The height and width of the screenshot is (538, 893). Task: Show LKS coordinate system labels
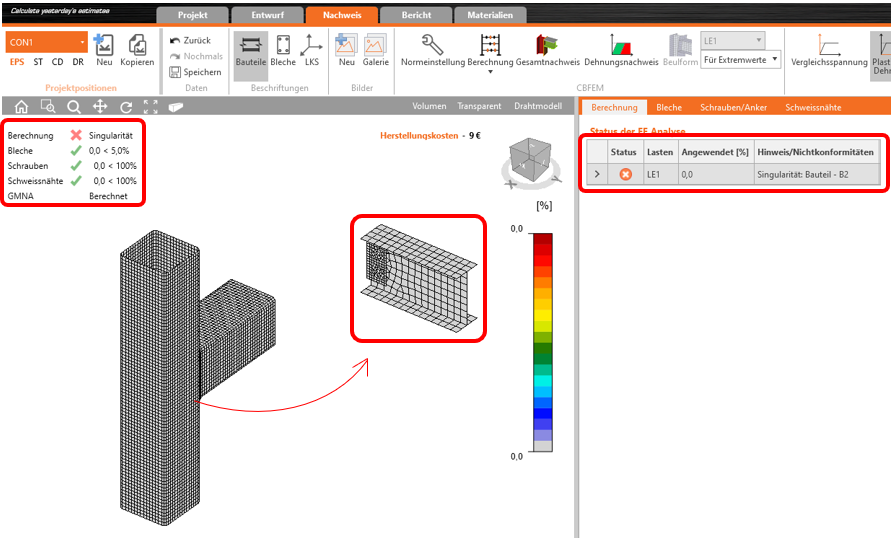click(312, 45)
